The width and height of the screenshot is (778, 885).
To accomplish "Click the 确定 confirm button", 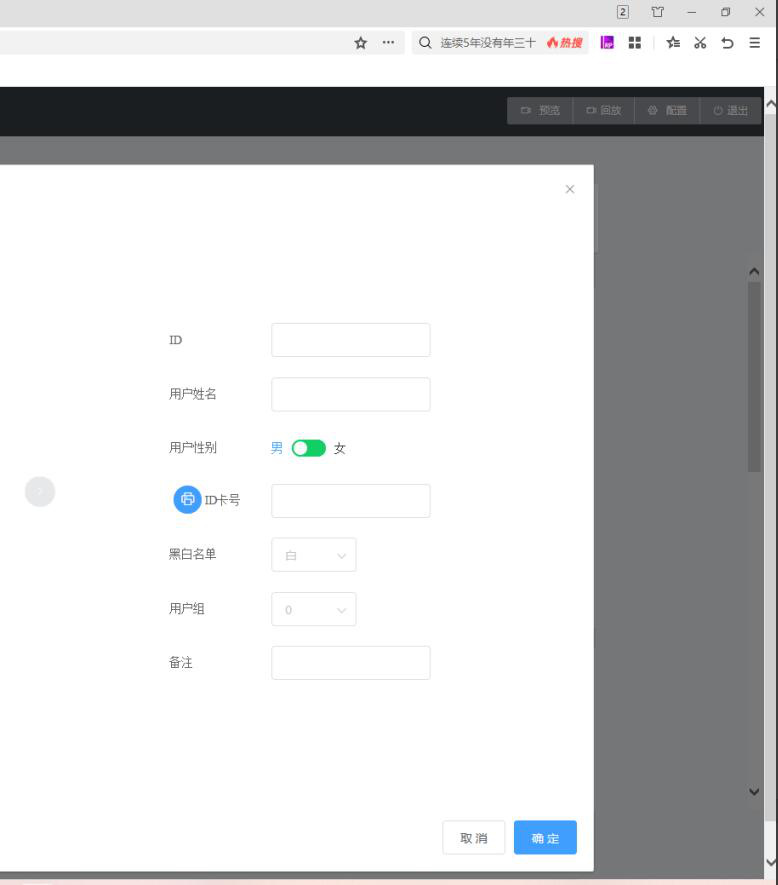I will (x=545, y=838).
